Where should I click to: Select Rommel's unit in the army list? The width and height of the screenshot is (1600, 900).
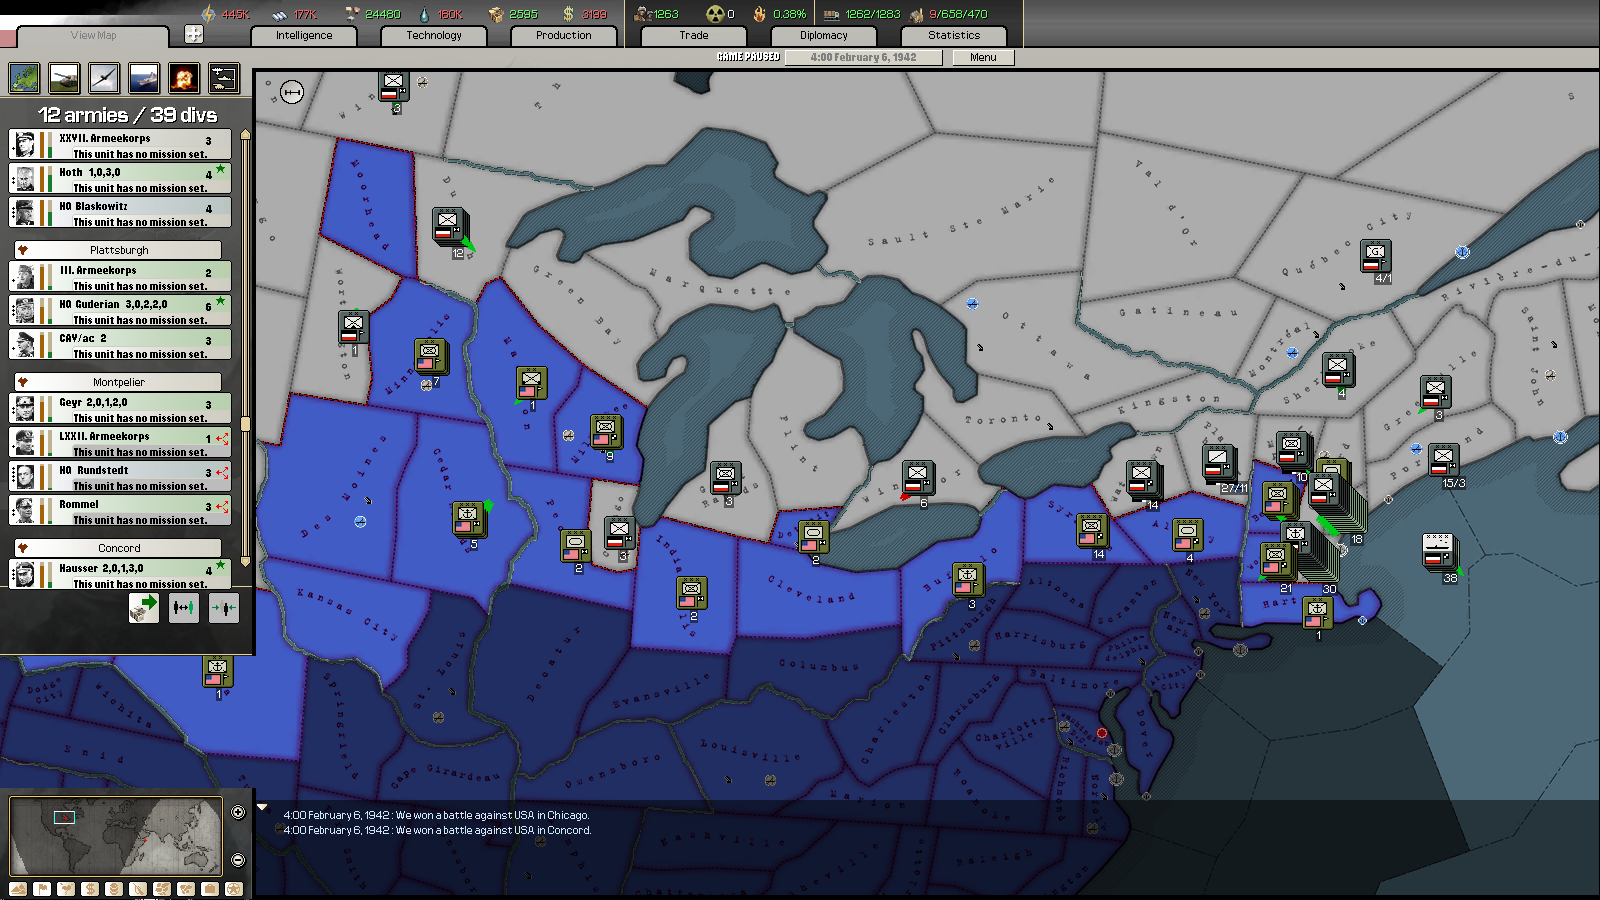[x=120, y=510]
